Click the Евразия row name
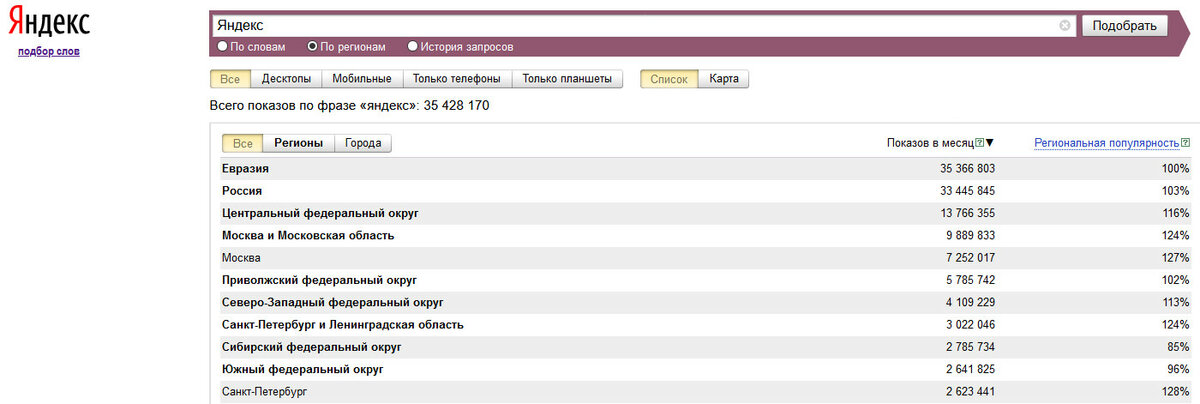The height and width of the screenshot is (404, 1200). point(245,168)
